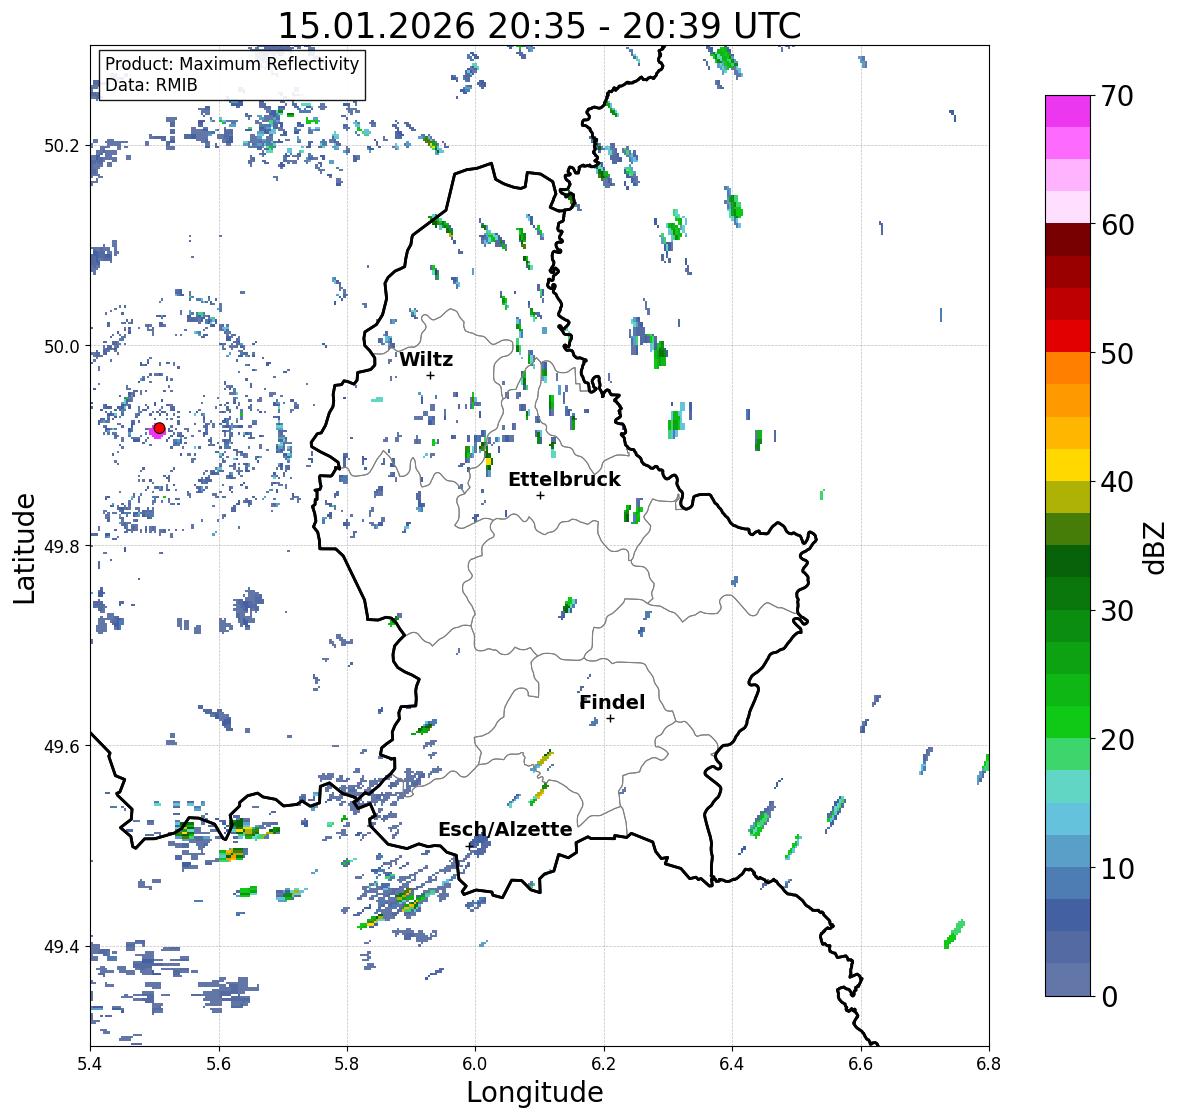1179x1117 pixels.
Task: Click the 49.4 latitude tick label
Action: pos(62,947)
